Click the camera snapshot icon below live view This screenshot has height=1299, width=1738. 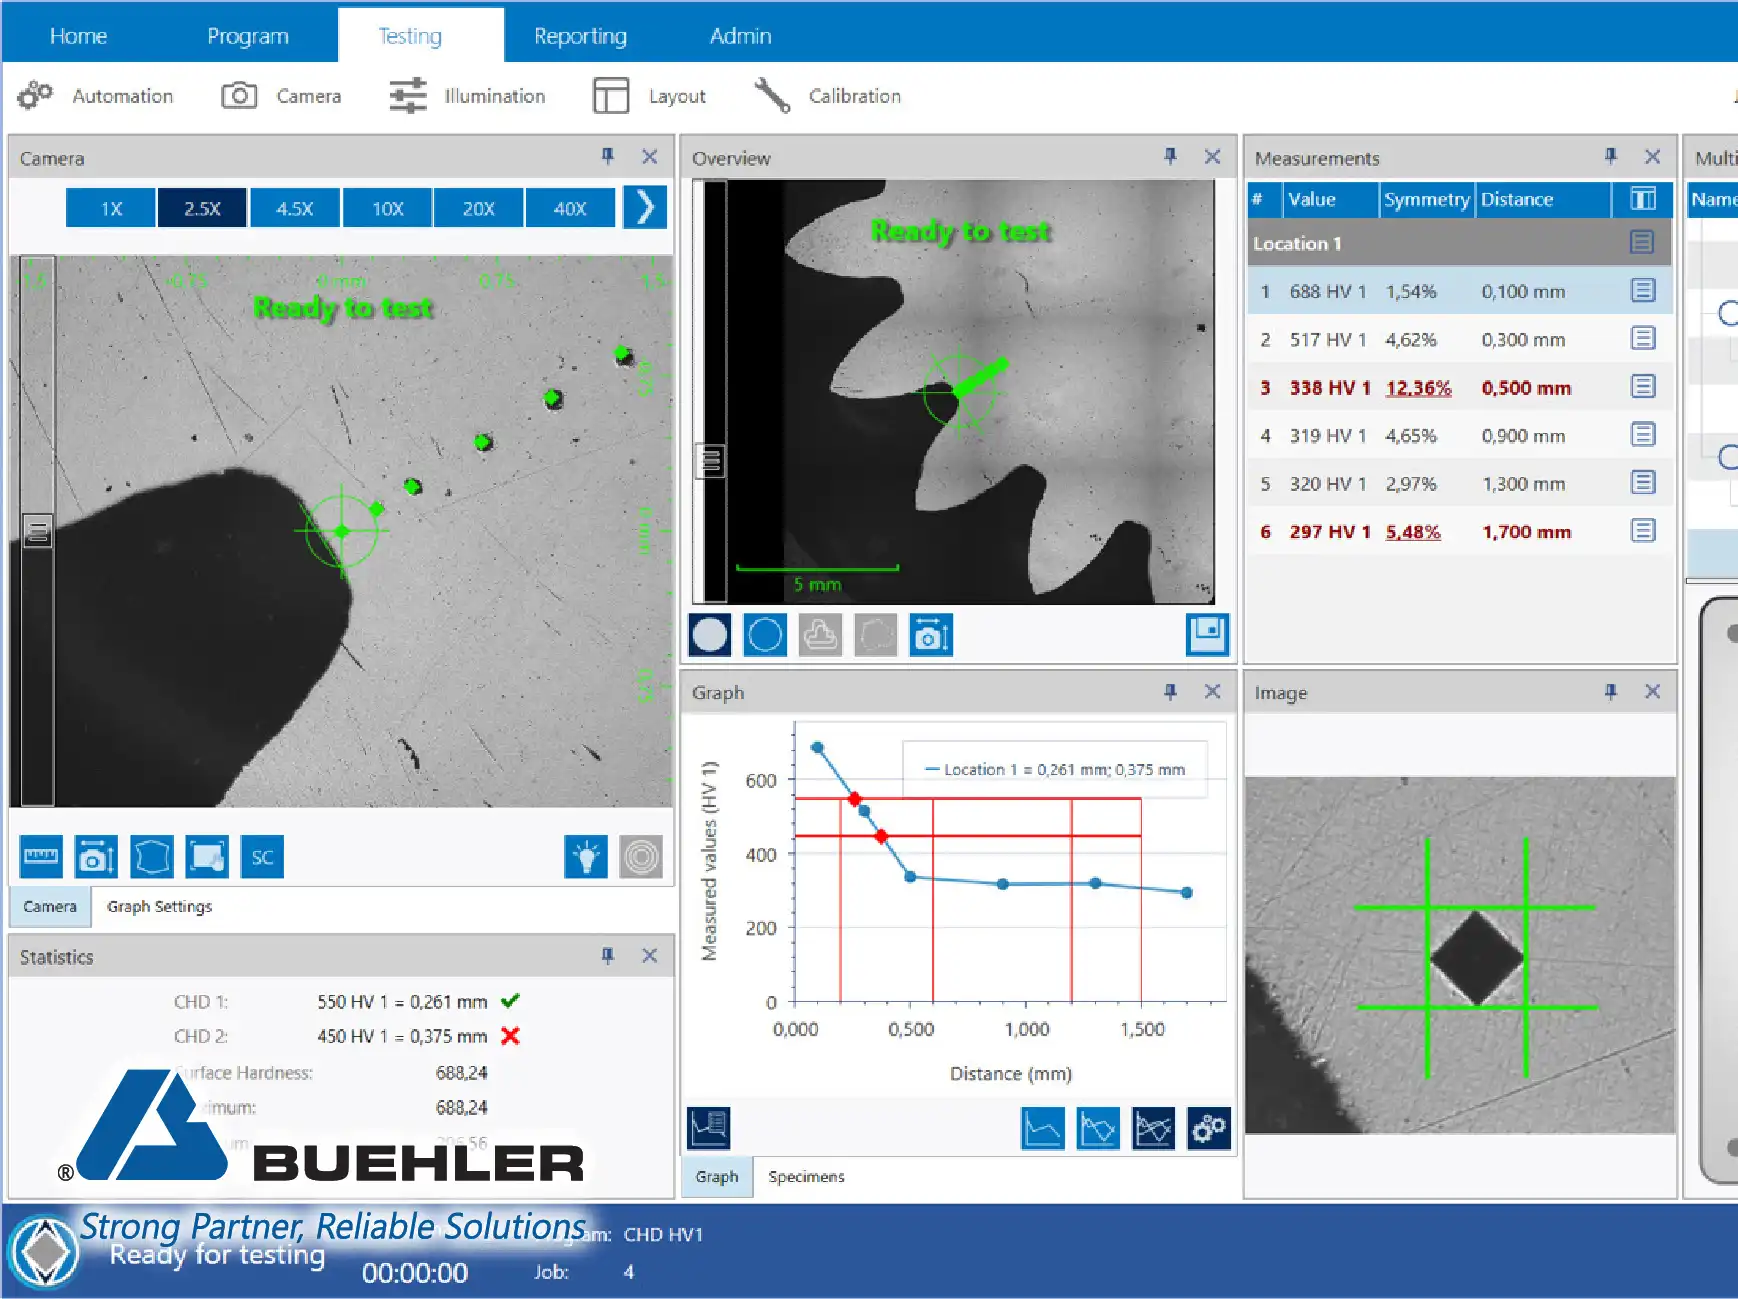pos(95,856)
